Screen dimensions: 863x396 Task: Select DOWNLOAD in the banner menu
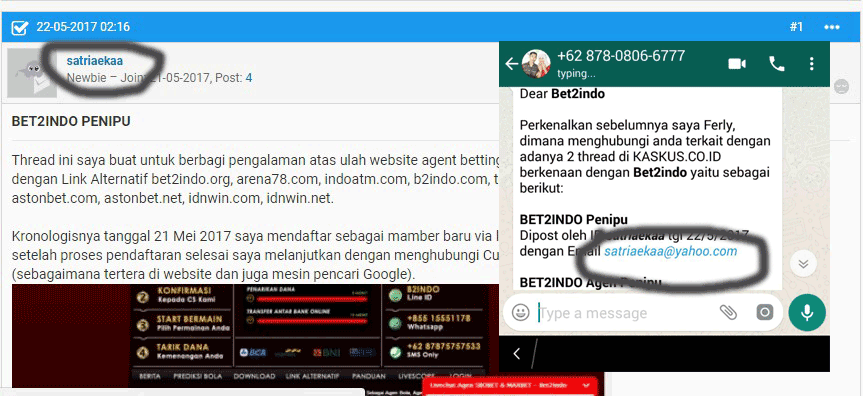[254, 376]
